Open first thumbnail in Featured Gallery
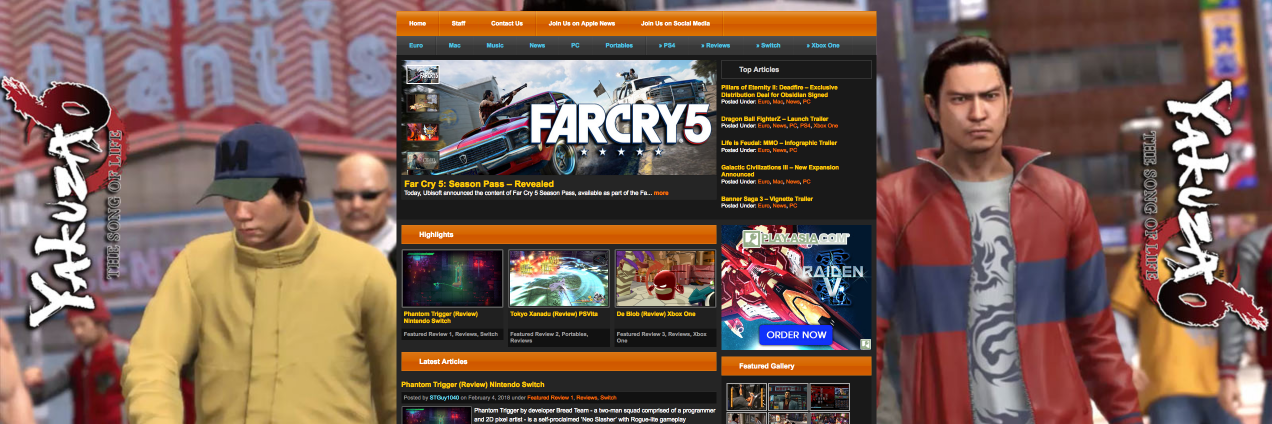Image resolution: width=1272 pixels, height=424 pixels. (x=747, y=396)
